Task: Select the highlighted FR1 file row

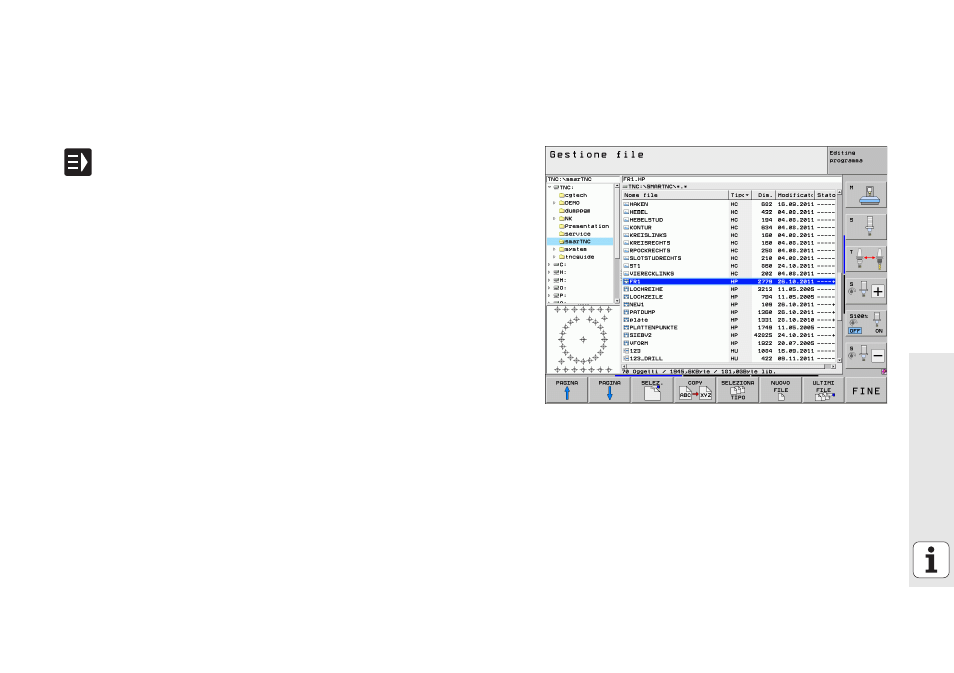Action: tap(729, 281)
